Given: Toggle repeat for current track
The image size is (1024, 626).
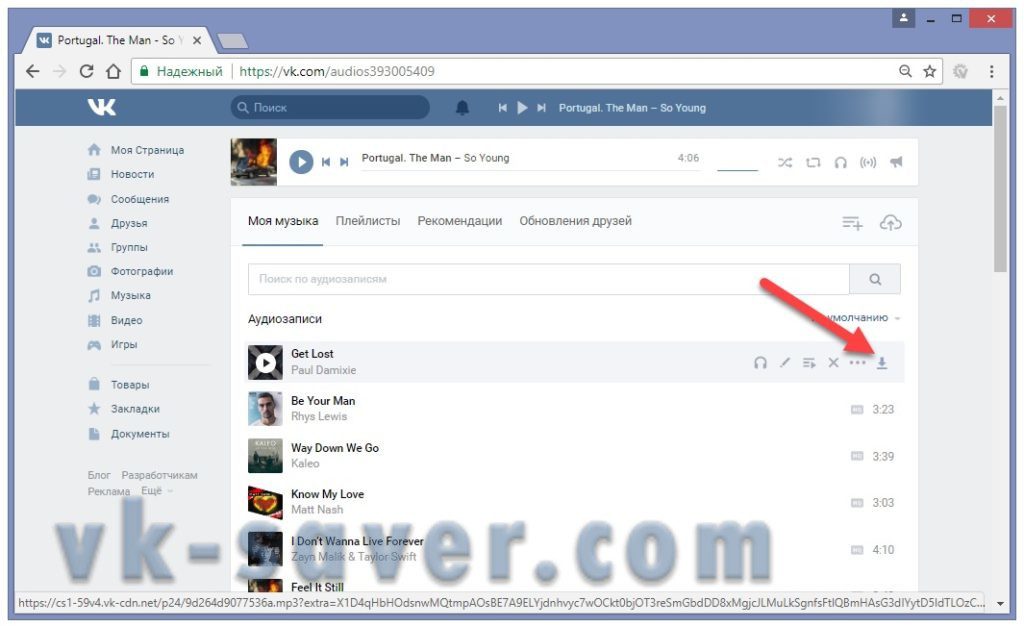Looking at the screenshot, I should pyautogui.click(x=813, y=163).
